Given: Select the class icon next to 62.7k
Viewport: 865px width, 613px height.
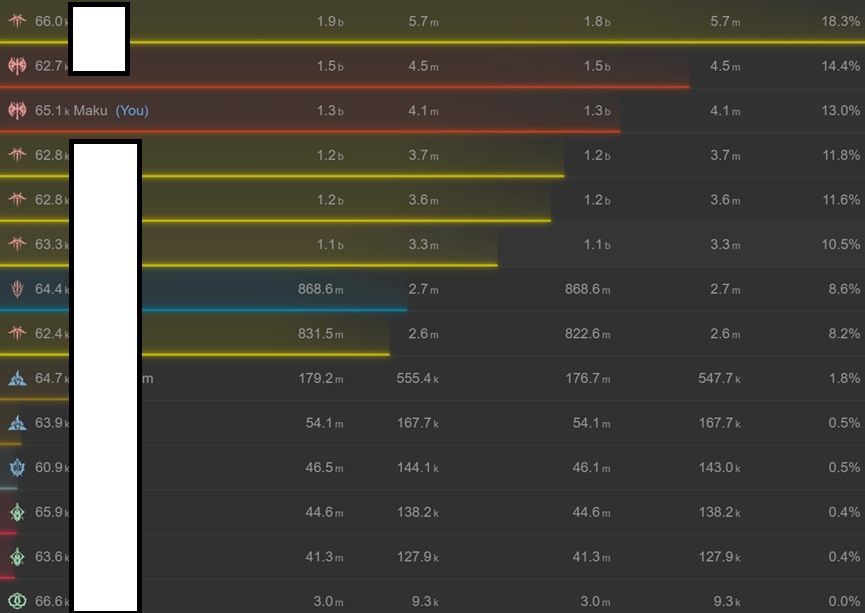Looking at the screenshot, I should [x=17, y=66].
